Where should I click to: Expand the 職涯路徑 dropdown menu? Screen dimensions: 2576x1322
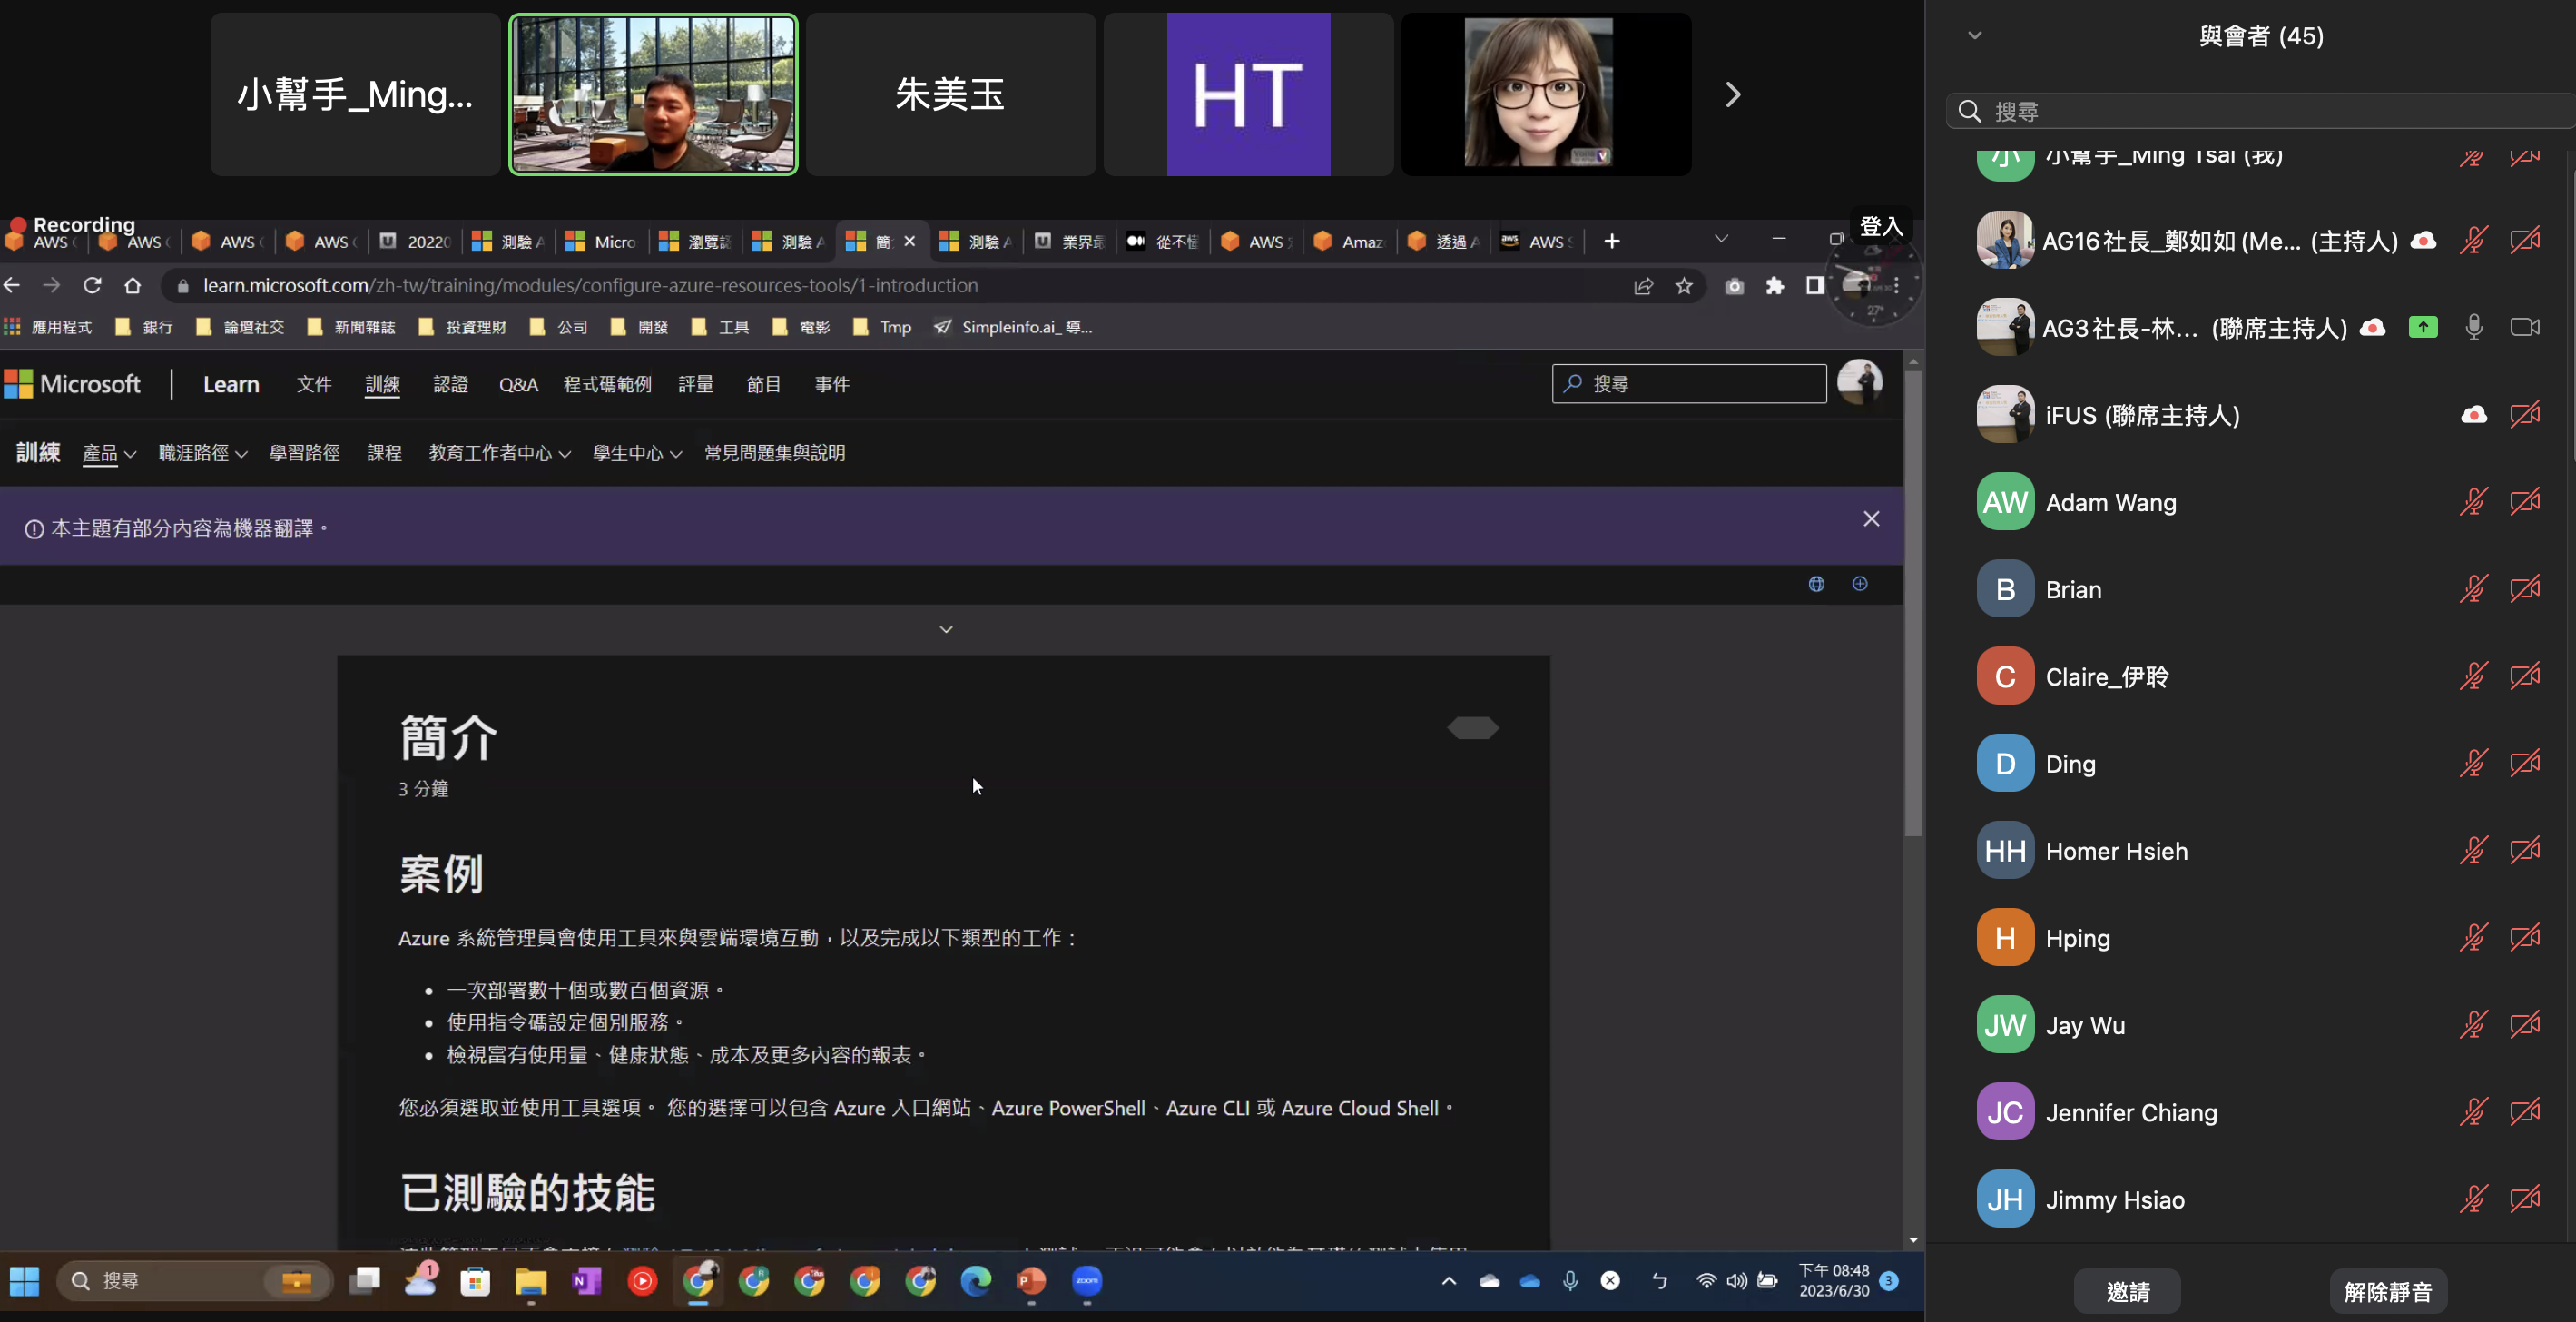point(202,453)
